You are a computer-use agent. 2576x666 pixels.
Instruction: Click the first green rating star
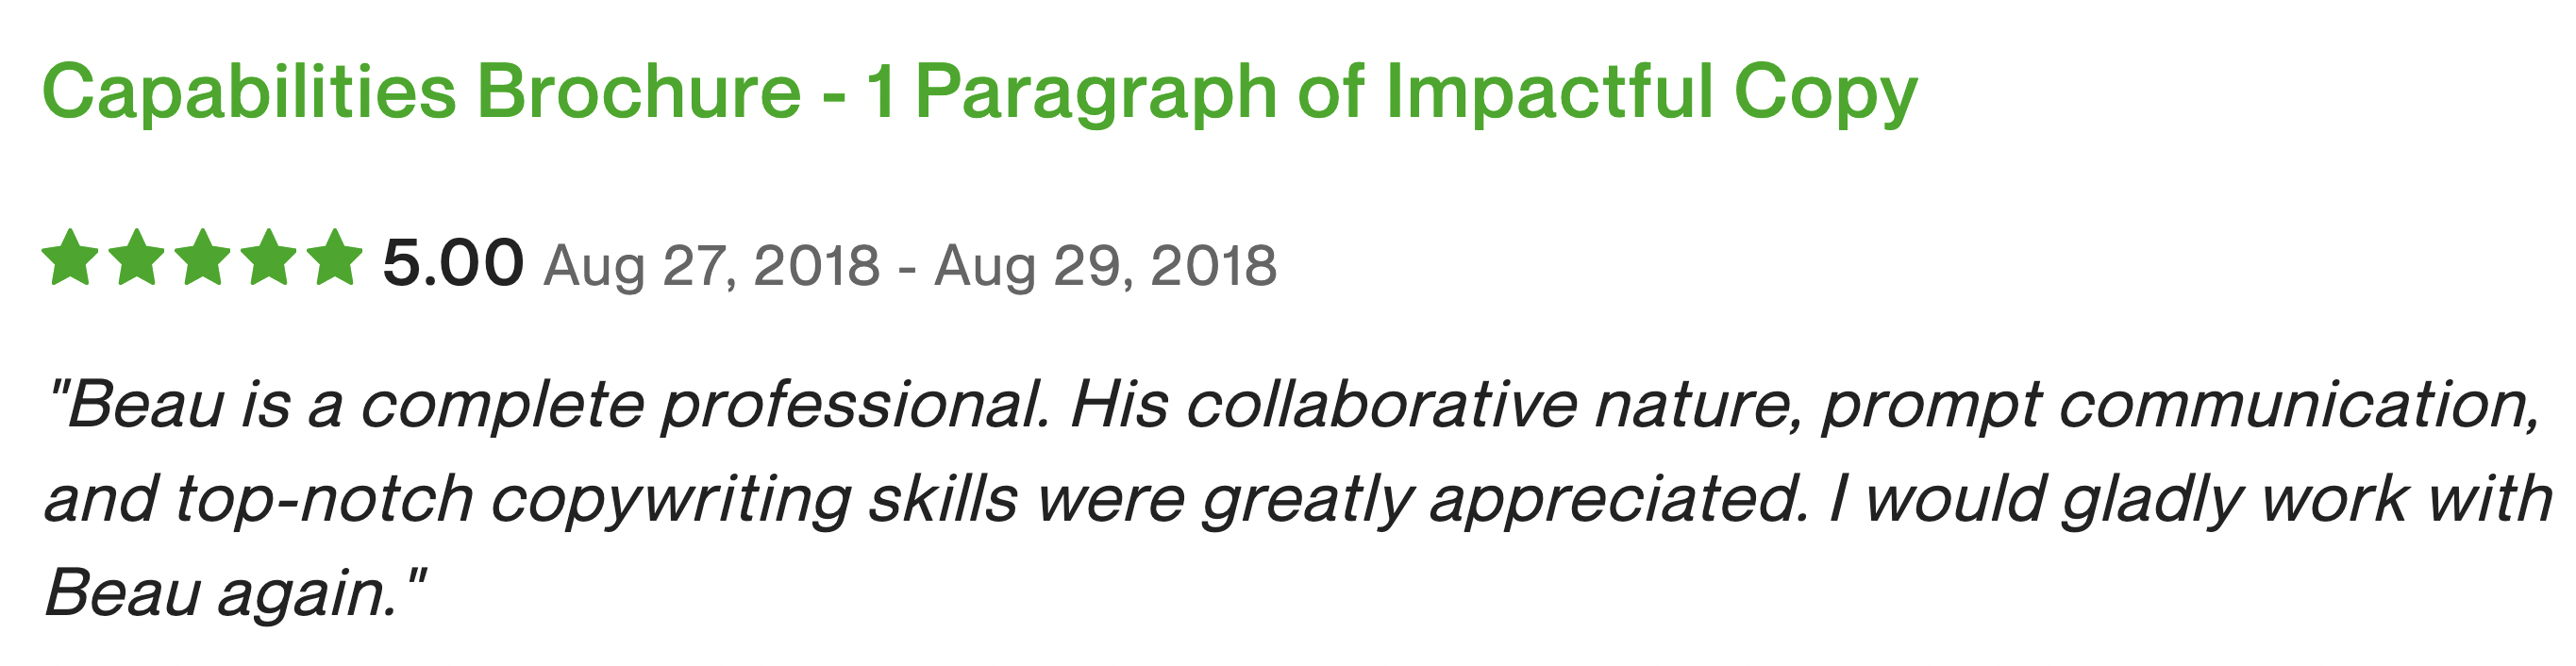(x=70, y=258)
